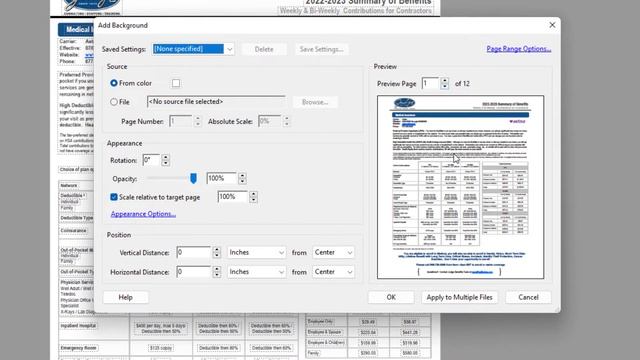This screenshot has width=640, height=360.
Task: Open Horizontal Distance units dropdown
Action: click(x=256, y=272)
